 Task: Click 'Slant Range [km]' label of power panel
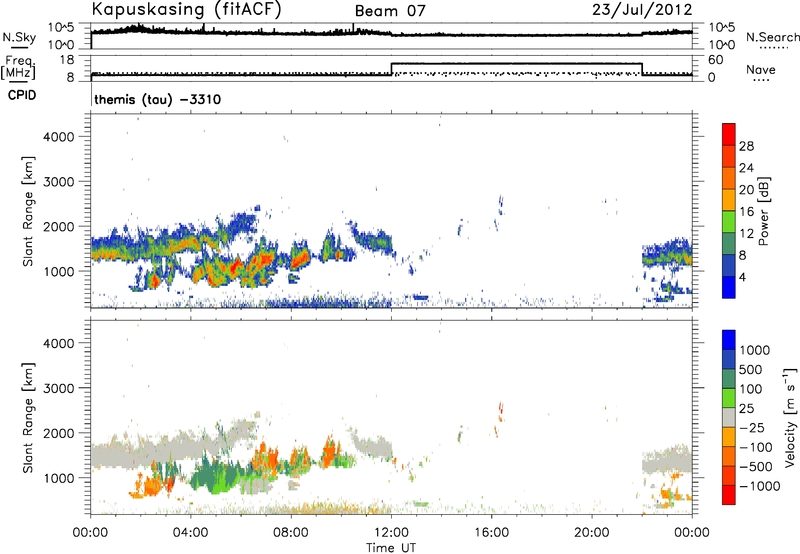[x=28, y=211]
